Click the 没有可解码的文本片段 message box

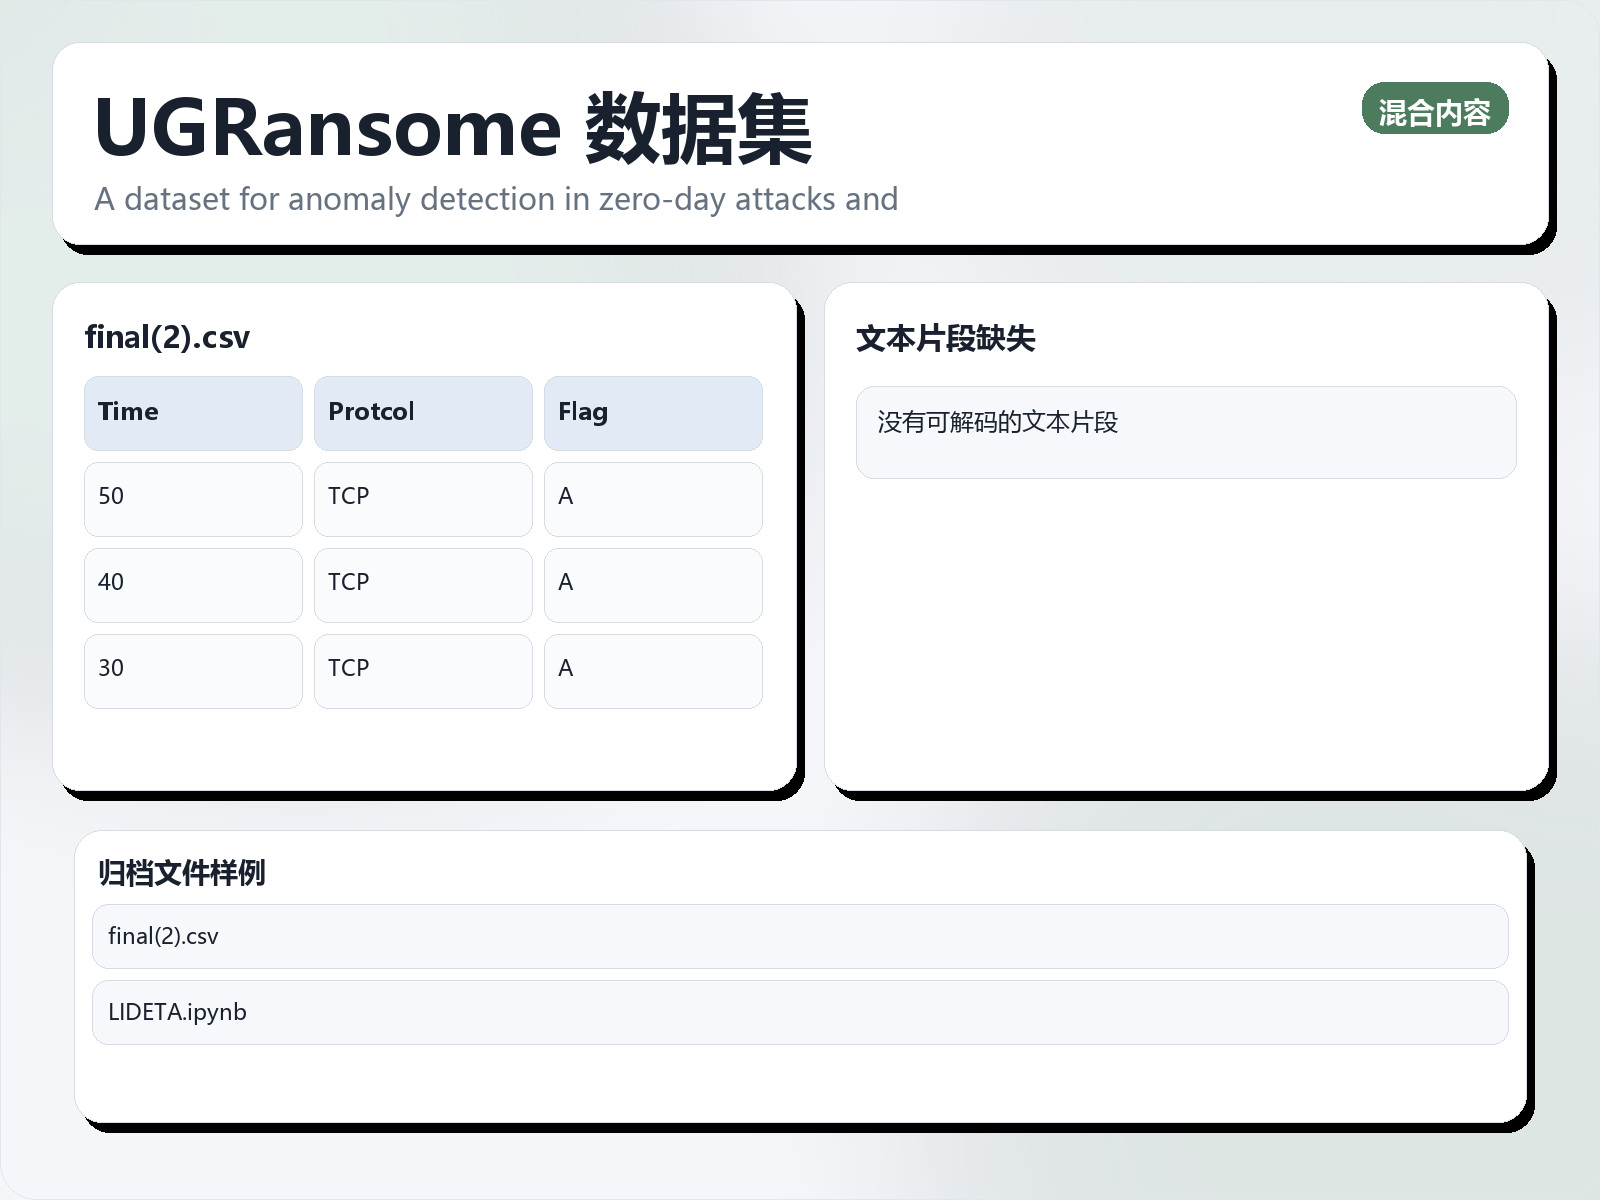tap(1186, 432)
